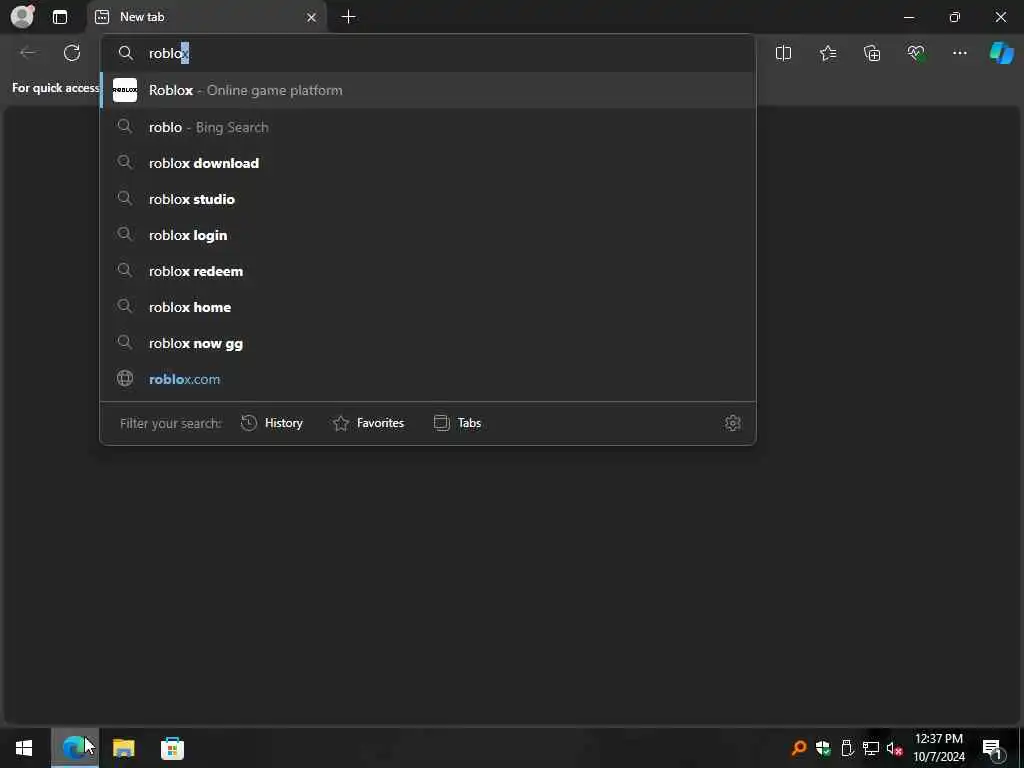Click the orange search tray icon
The image size is (1024, 768).
click(x=798, y=748)
